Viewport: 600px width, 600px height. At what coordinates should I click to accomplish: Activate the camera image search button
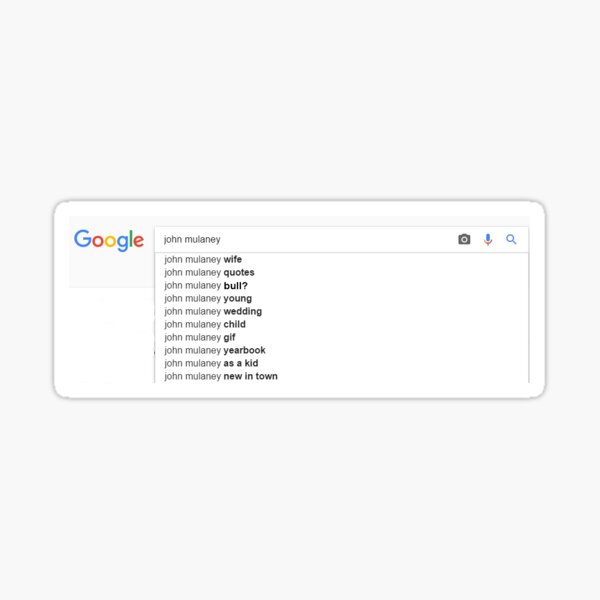[464, 240]
